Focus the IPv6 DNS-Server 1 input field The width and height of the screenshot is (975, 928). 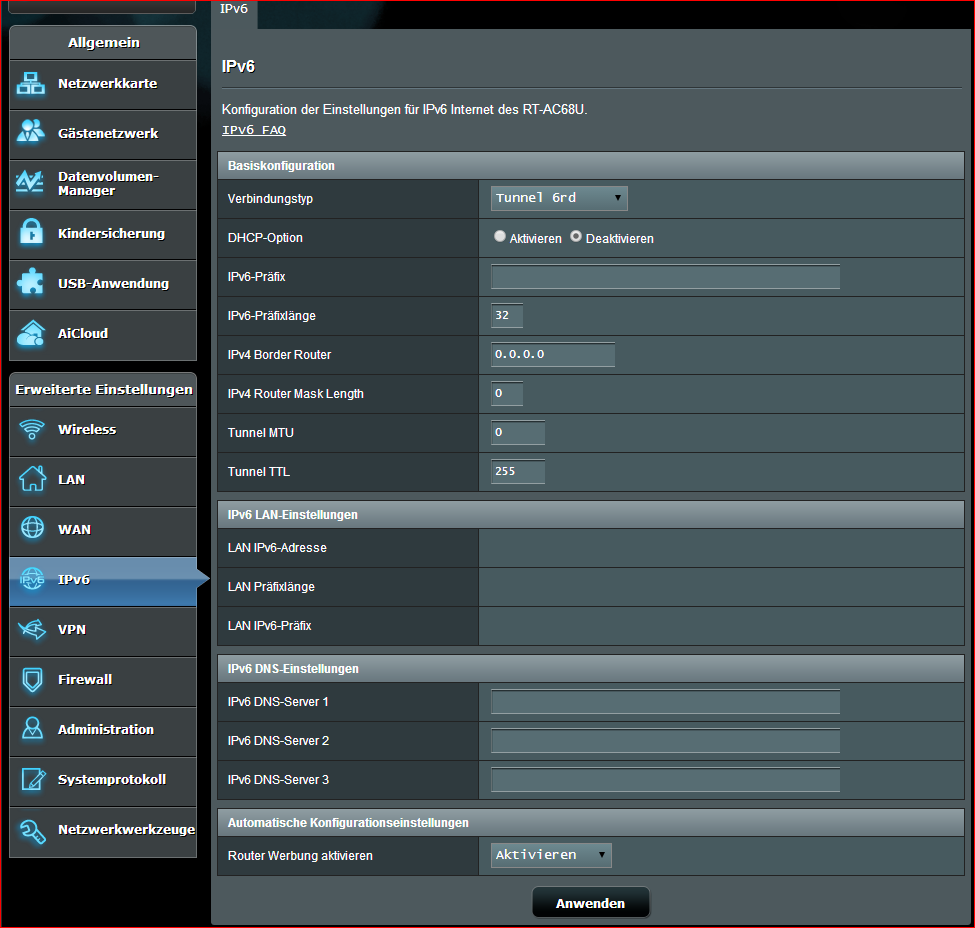[x=665, y=702]
